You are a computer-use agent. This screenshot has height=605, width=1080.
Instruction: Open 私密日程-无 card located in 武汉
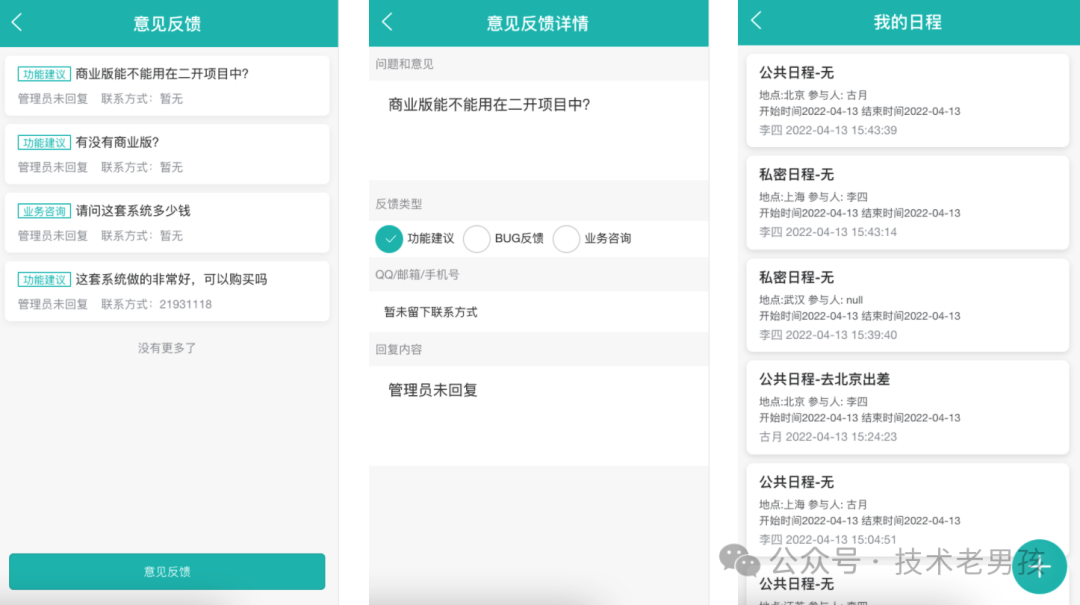[x=907, y=305]
